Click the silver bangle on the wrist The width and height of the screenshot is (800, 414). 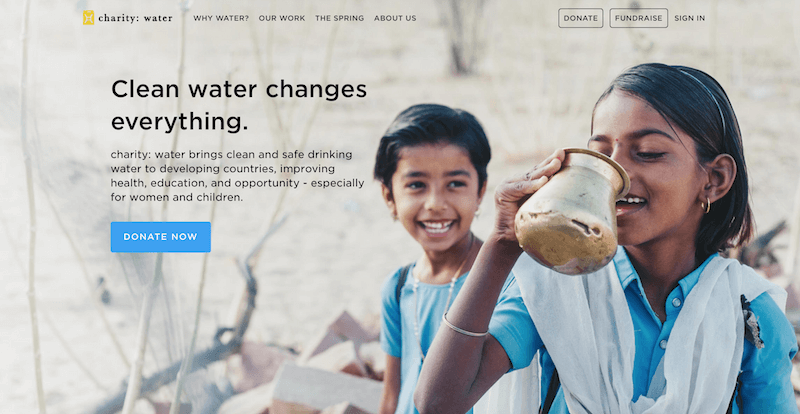click(464, 327)
